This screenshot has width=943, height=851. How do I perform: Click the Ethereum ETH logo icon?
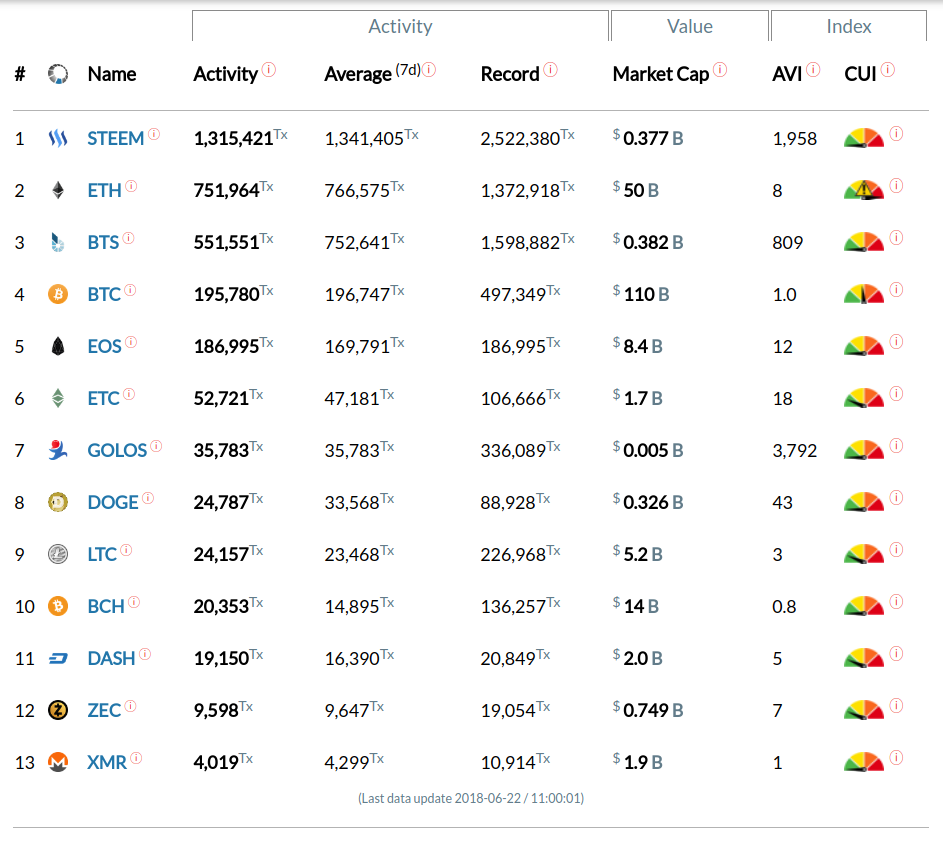click(58, 191)
